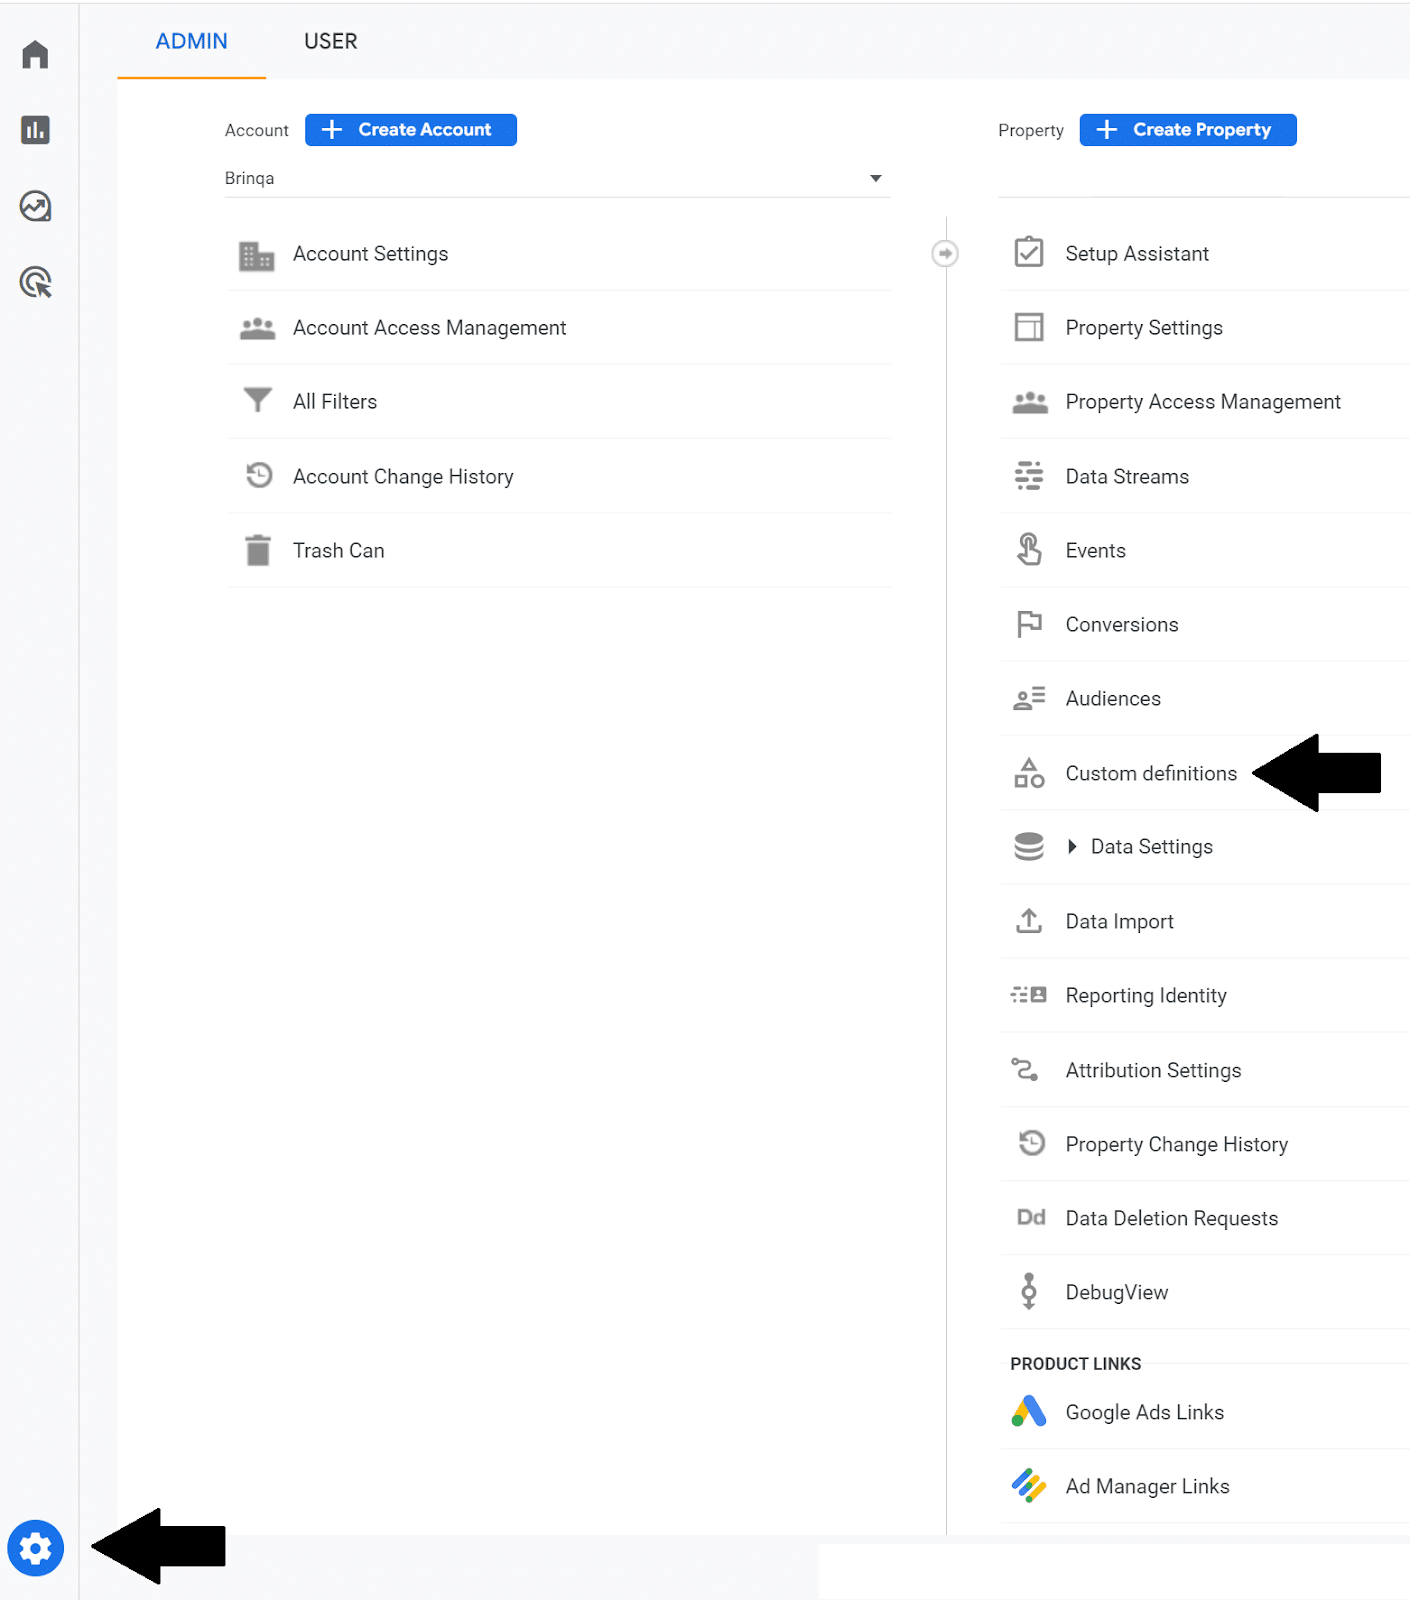Click the Account Settings building icon
The width and height of the screenshot is (1410, 1600).
coord(257,256)
